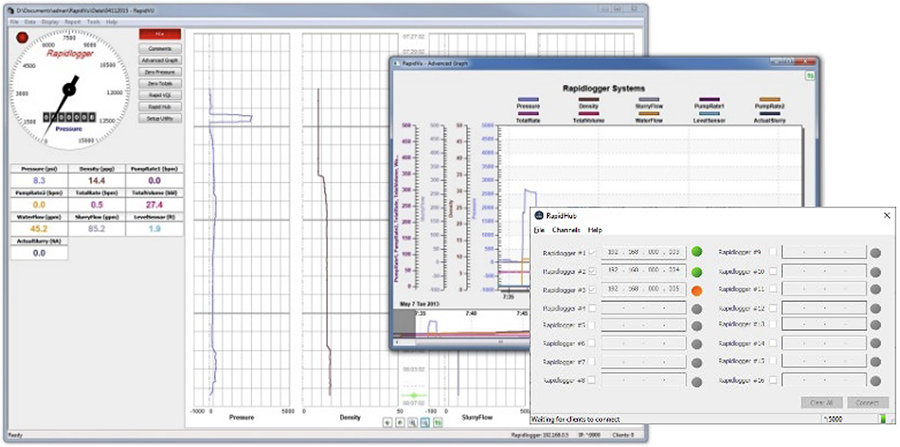
Task: Click the gray status light for Rapidlogger #9
Action: pos(875,253)
